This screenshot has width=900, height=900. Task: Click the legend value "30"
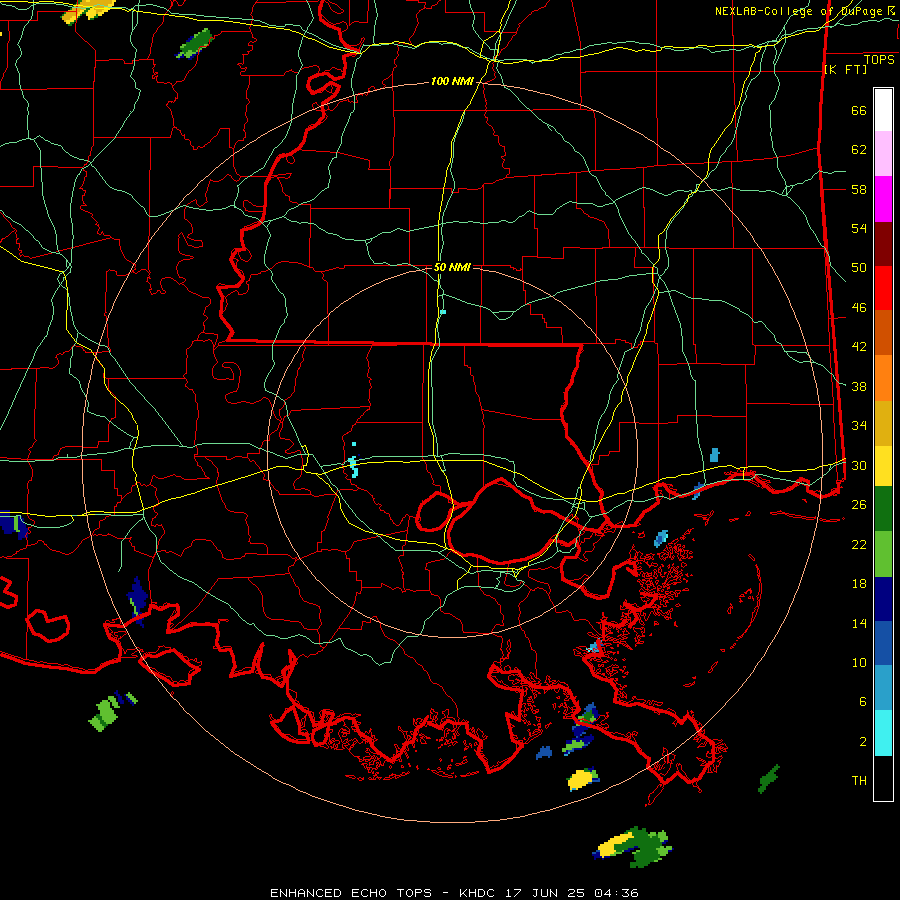[x=859, y=465]
